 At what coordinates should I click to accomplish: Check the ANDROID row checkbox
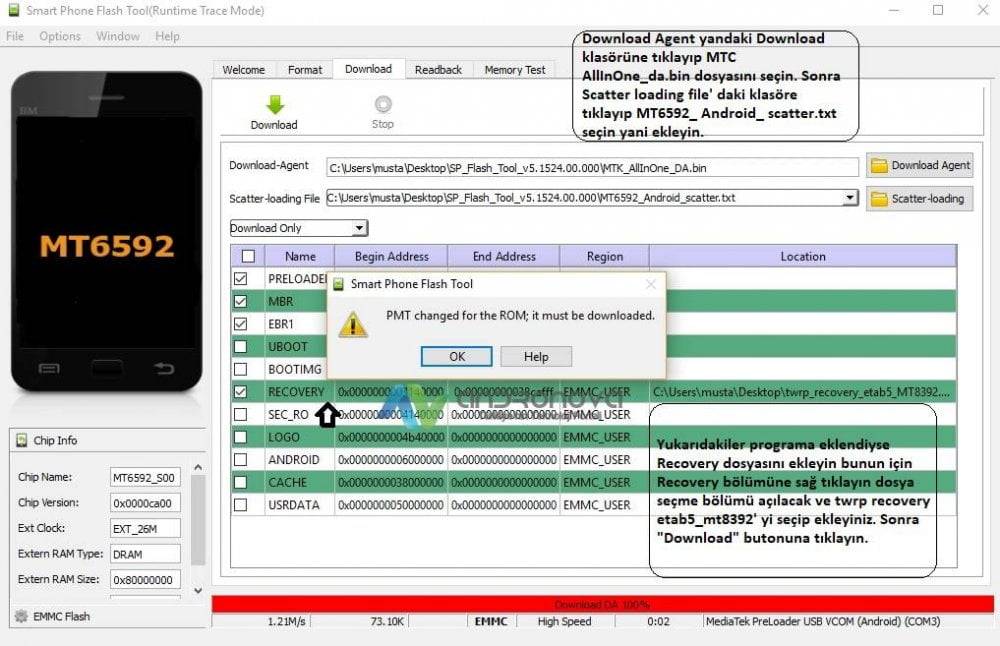(x=240, y=460)
